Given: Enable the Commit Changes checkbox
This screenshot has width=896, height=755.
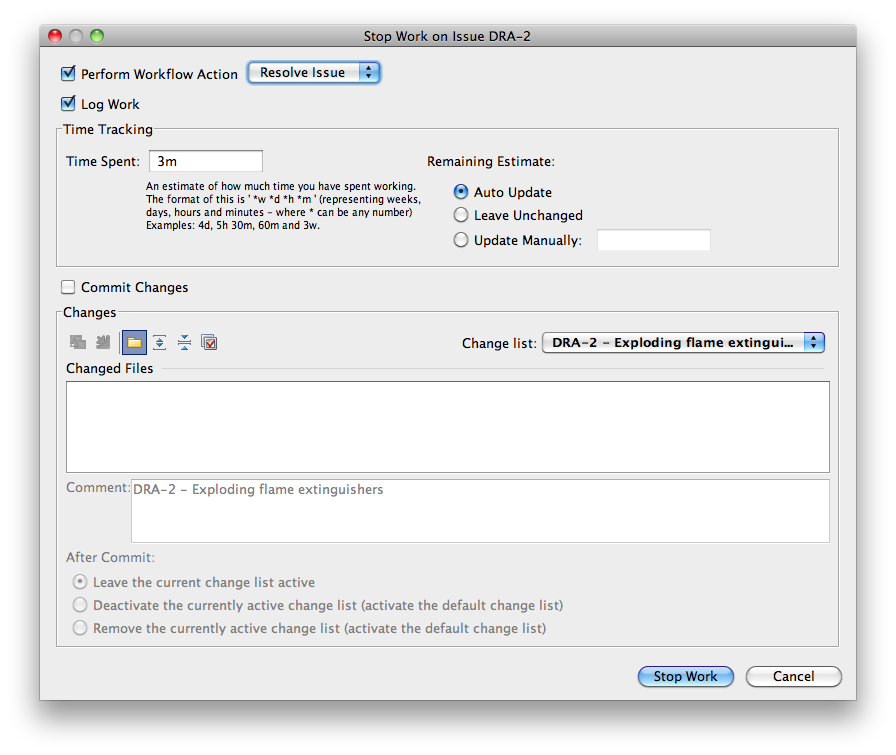Looking at the screenshot, I should (x=69, y=288).
